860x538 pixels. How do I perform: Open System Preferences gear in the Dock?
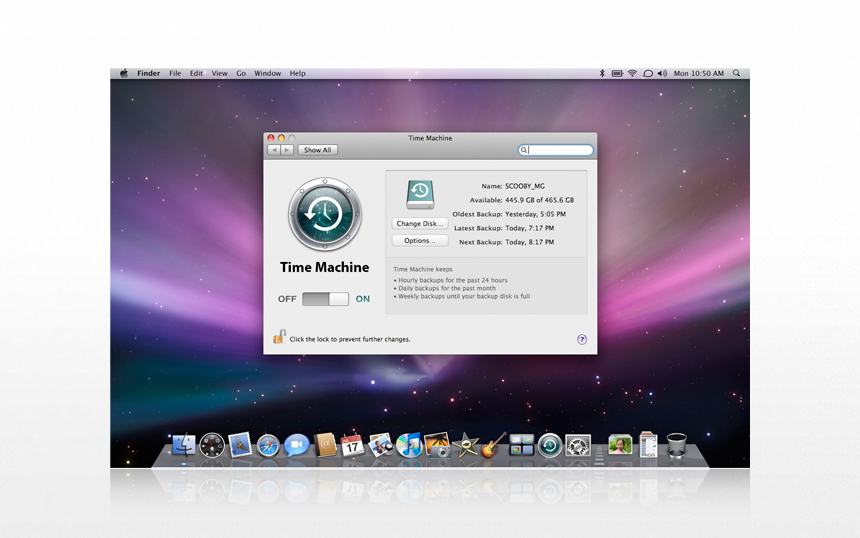pyautogui.click(x=577, y=446)
